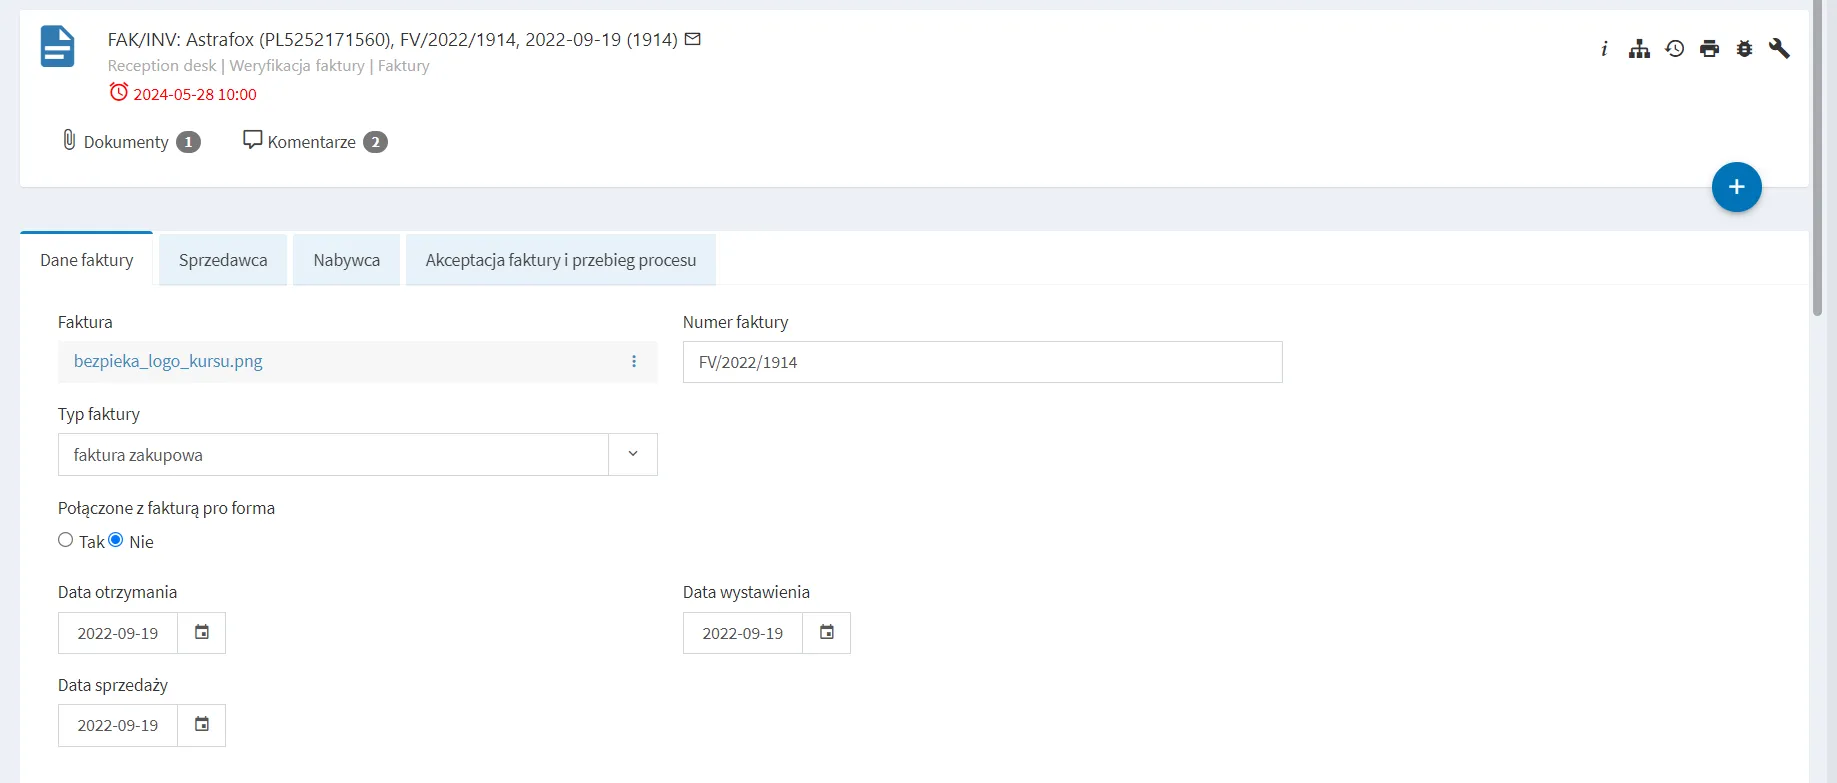This screenshot has height=783, width=1837.
Task: Click the Dokumenty count badge
Action: pyautogui.click(x=188, y=142)
